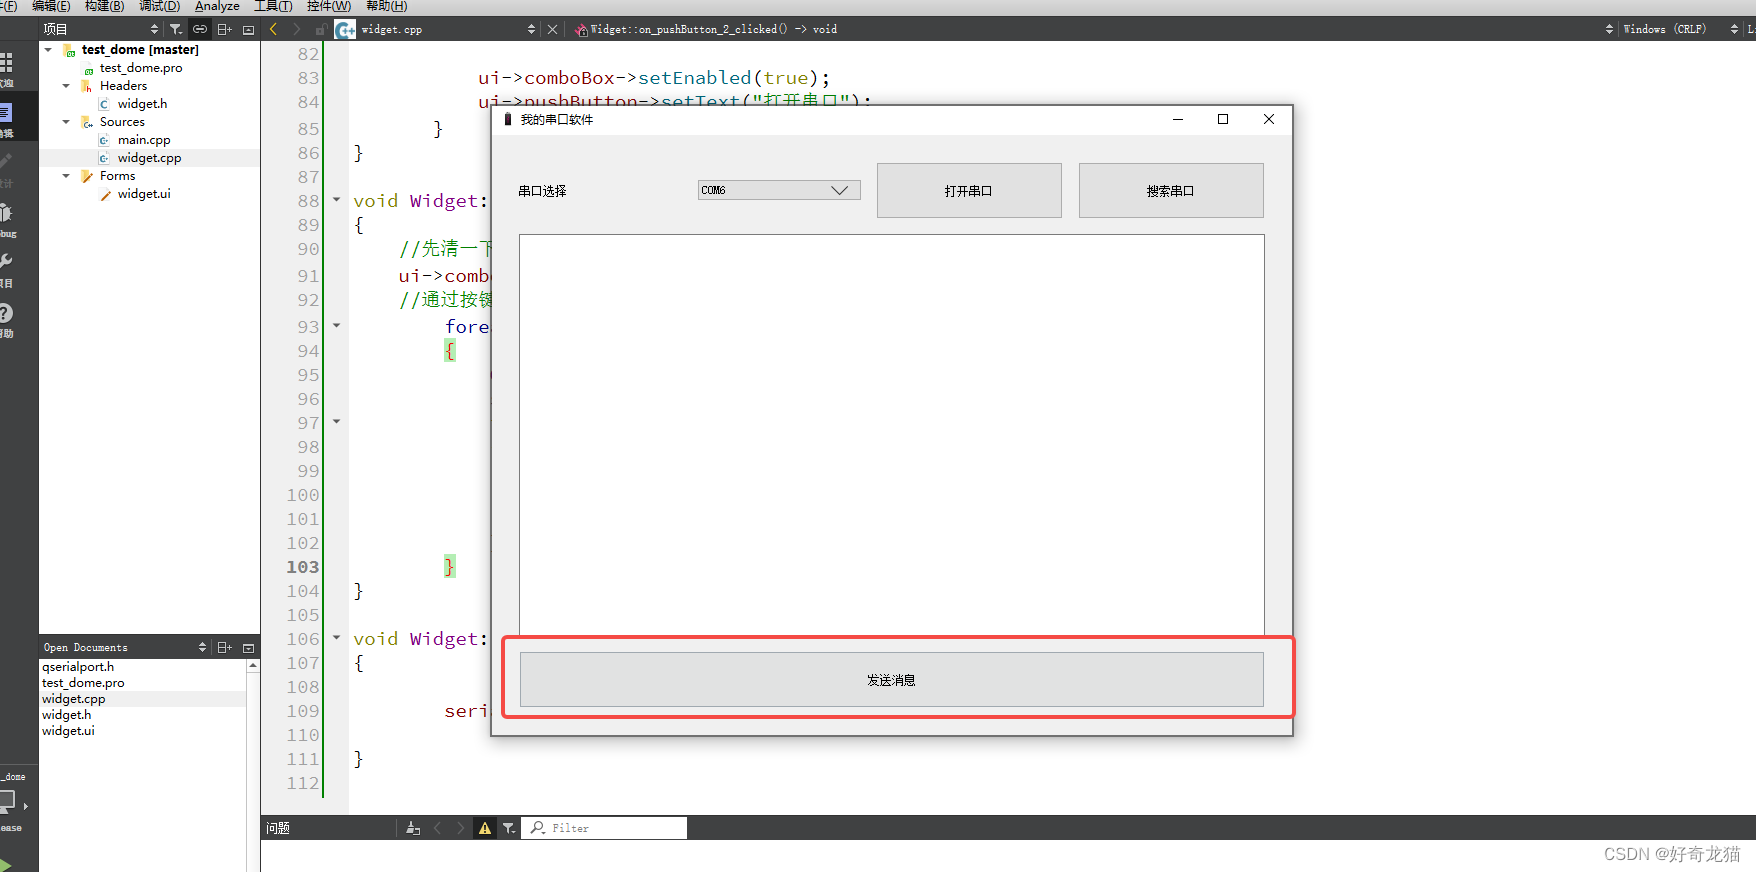
Task: Collapse the Sources folder in project tree
Action: [x=66, y=122]
